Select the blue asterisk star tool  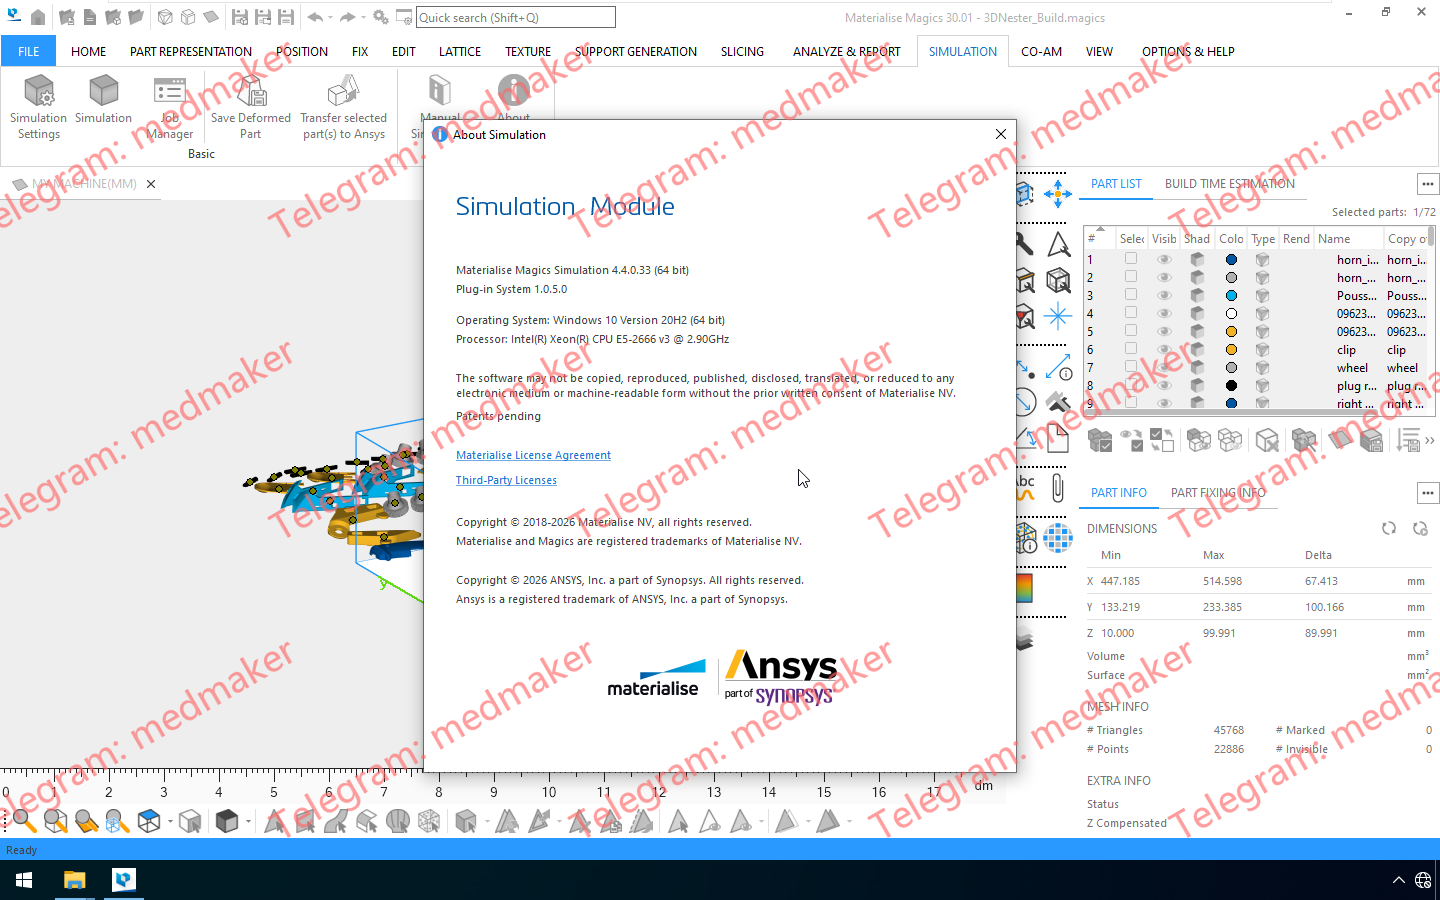[1057, 316]
